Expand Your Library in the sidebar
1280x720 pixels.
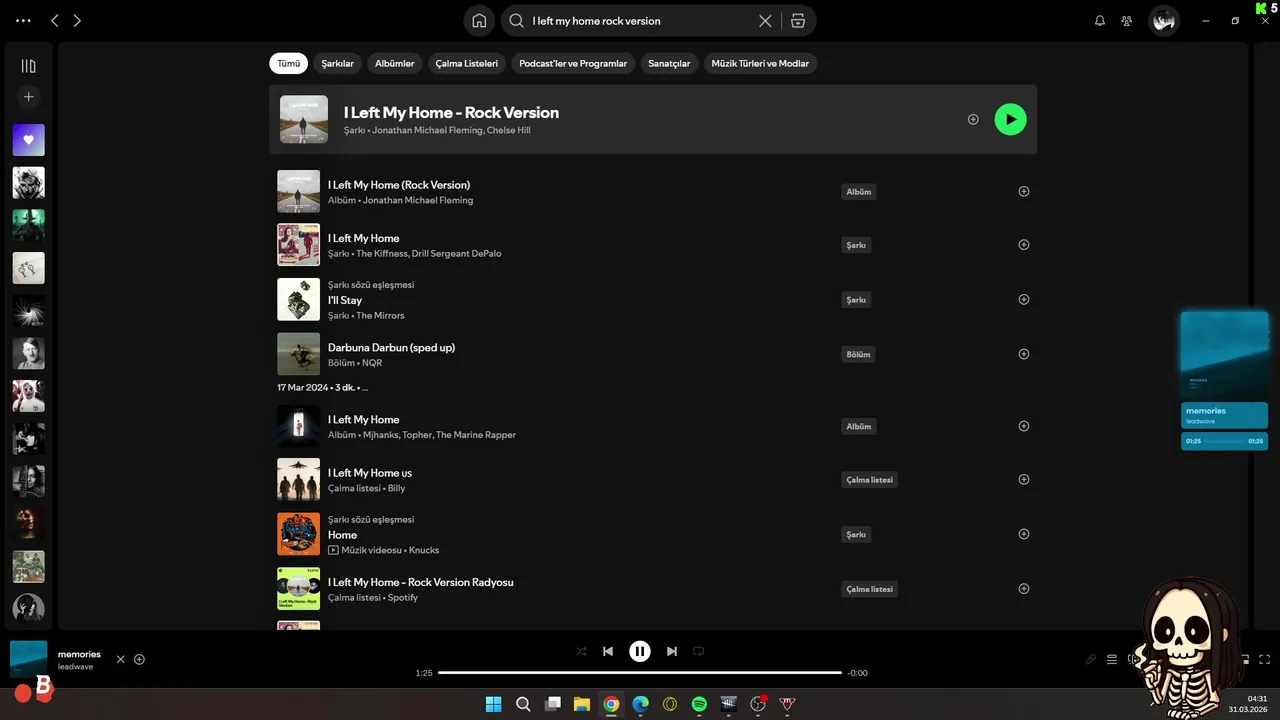tap(28, 66)
